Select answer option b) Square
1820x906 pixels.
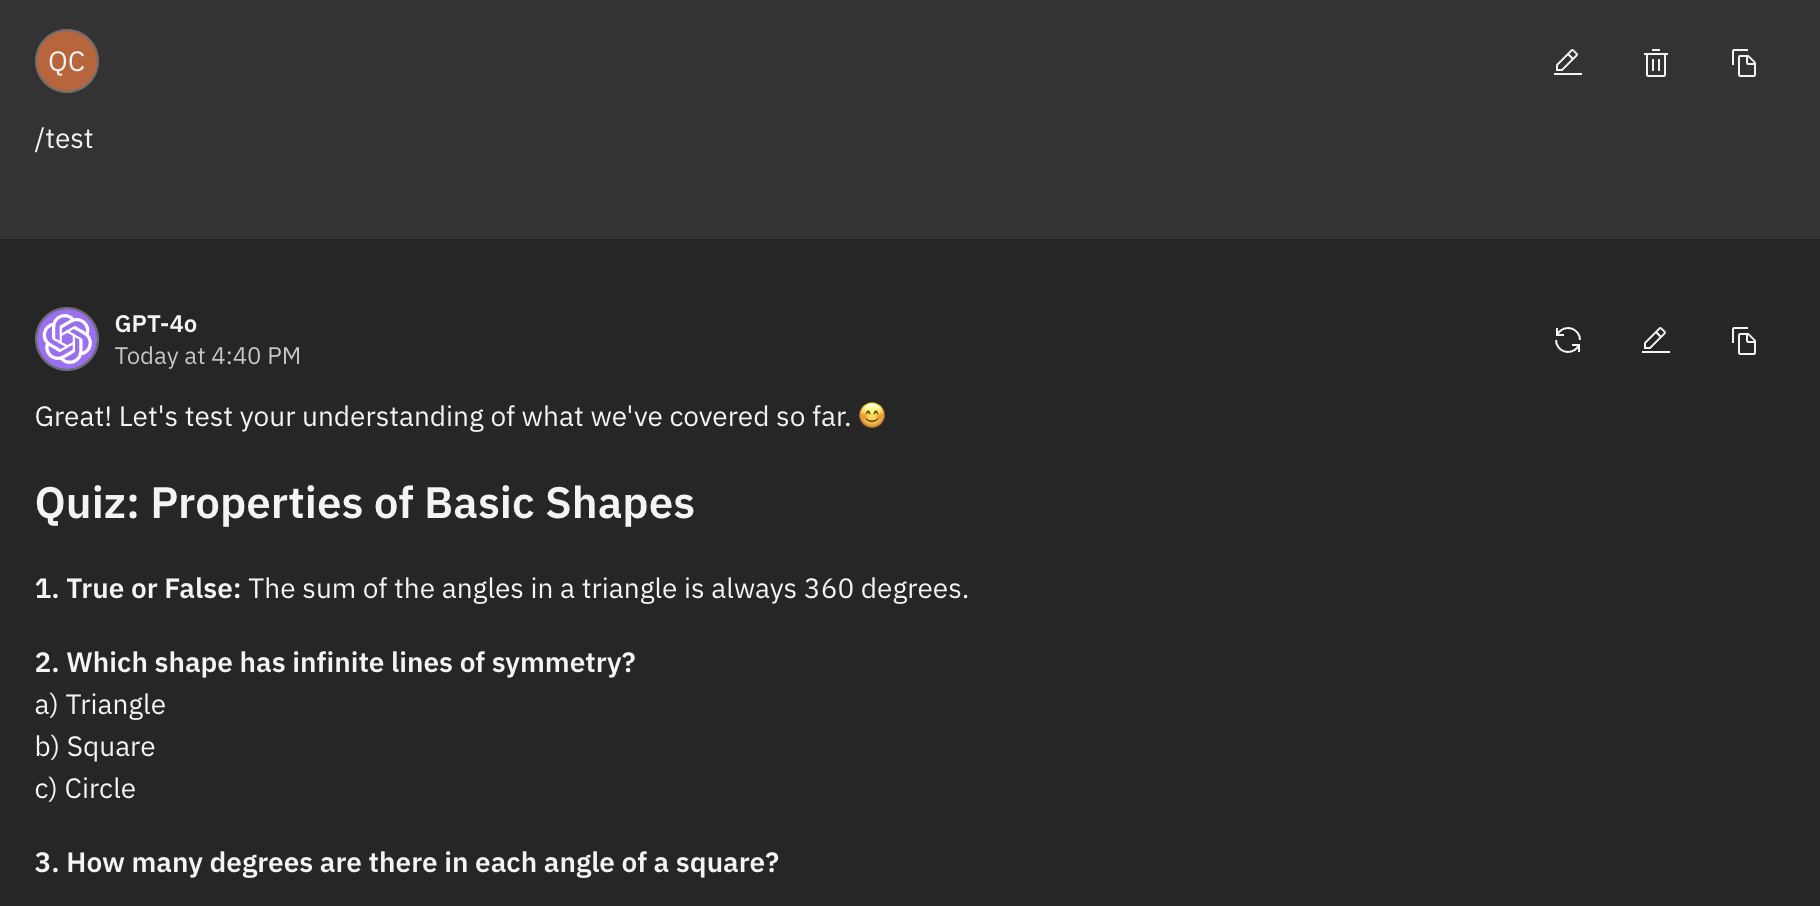[95, 747]
